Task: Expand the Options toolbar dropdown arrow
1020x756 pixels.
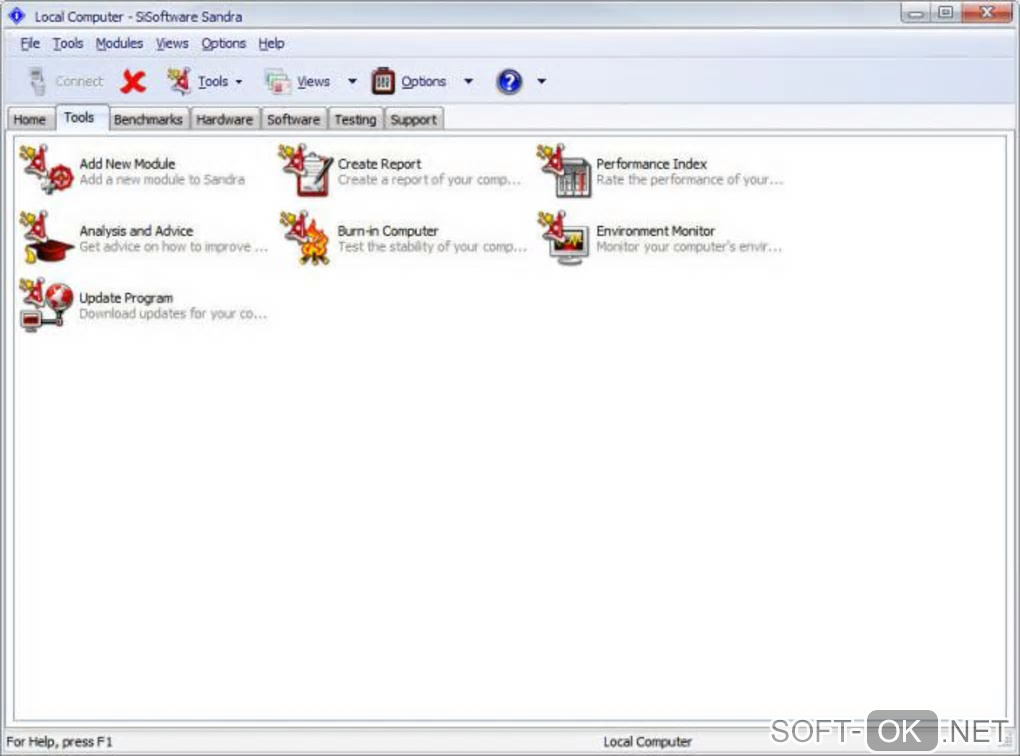Action: 468,81
